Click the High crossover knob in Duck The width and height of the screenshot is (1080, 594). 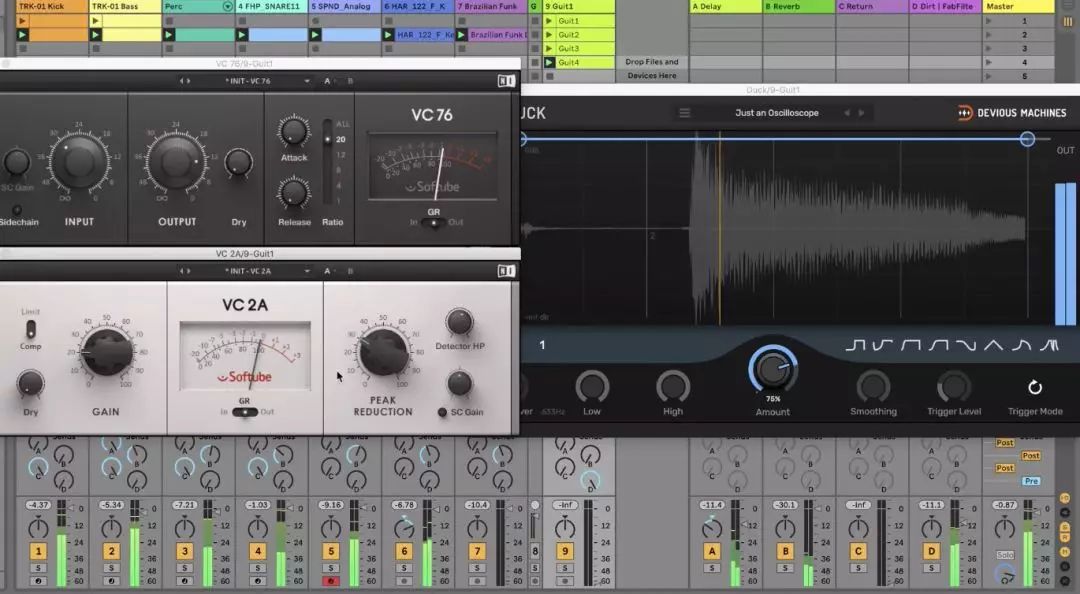tap(673, 387)
